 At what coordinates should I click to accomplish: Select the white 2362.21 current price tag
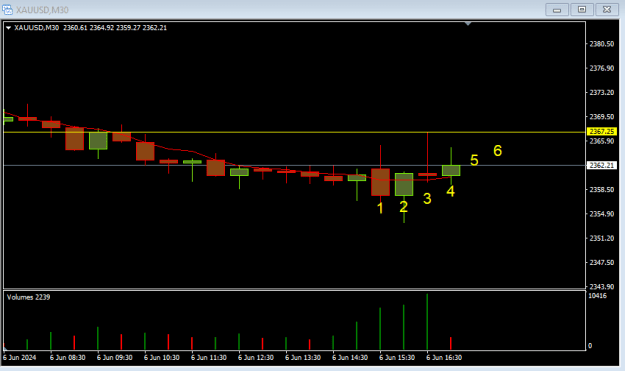tap(602, 165)
